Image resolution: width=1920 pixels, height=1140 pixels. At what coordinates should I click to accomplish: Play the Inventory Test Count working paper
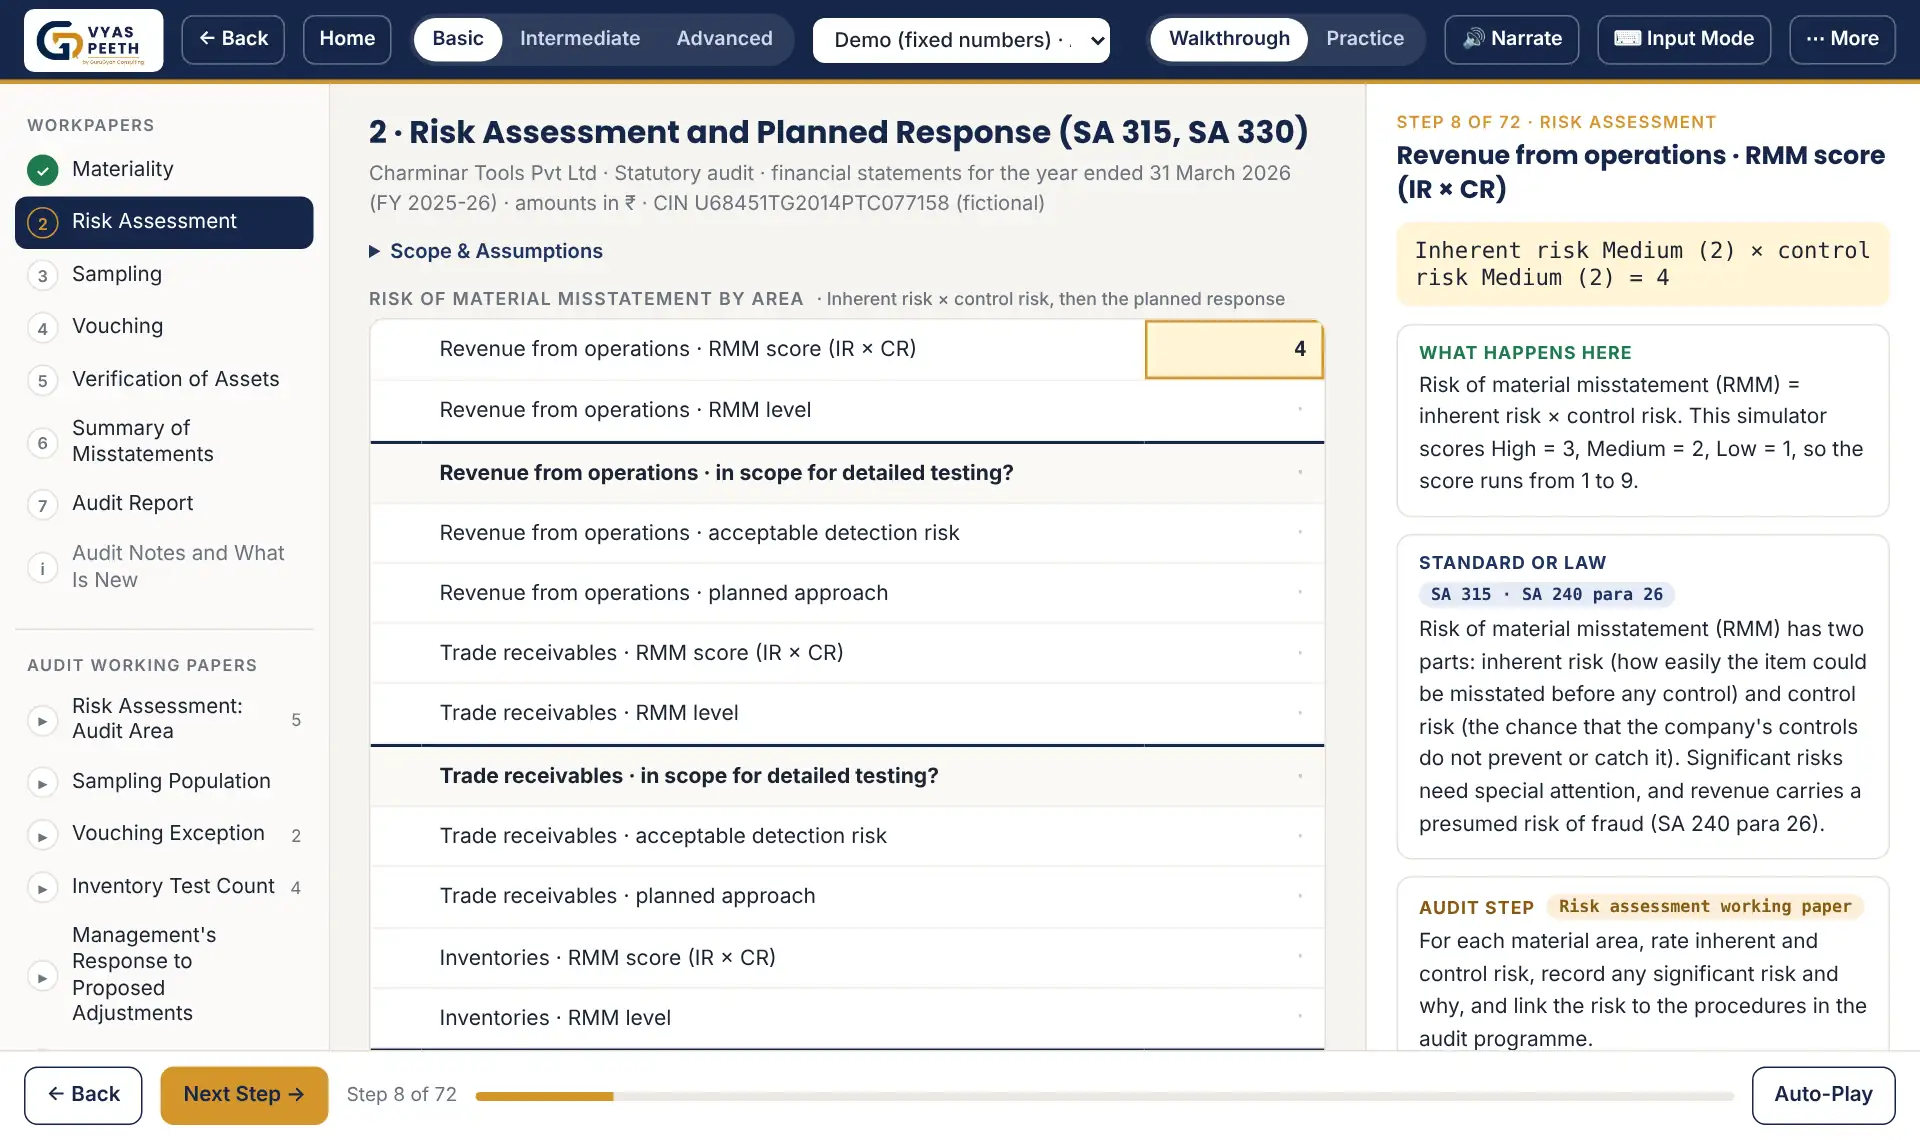[42, 888]
